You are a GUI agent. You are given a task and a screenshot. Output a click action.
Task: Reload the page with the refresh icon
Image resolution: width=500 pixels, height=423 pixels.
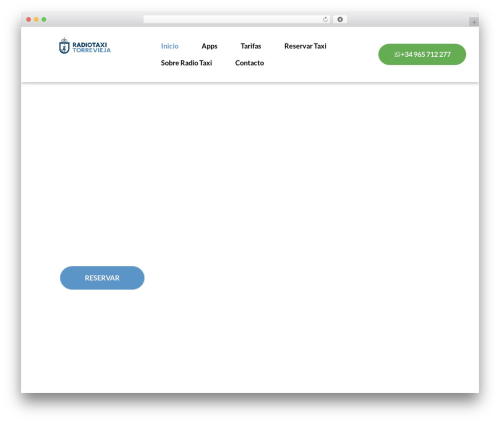pos(325,19)
